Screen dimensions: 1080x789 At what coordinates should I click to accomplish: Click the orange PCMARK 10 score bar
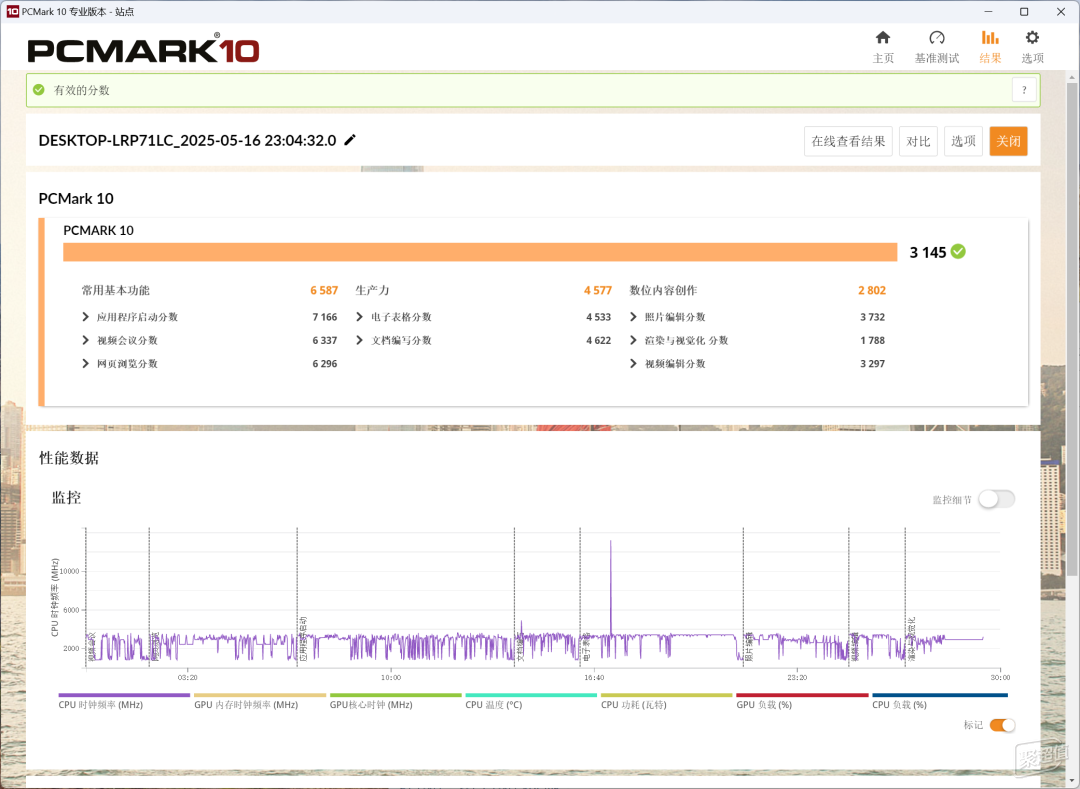(480, 252)
